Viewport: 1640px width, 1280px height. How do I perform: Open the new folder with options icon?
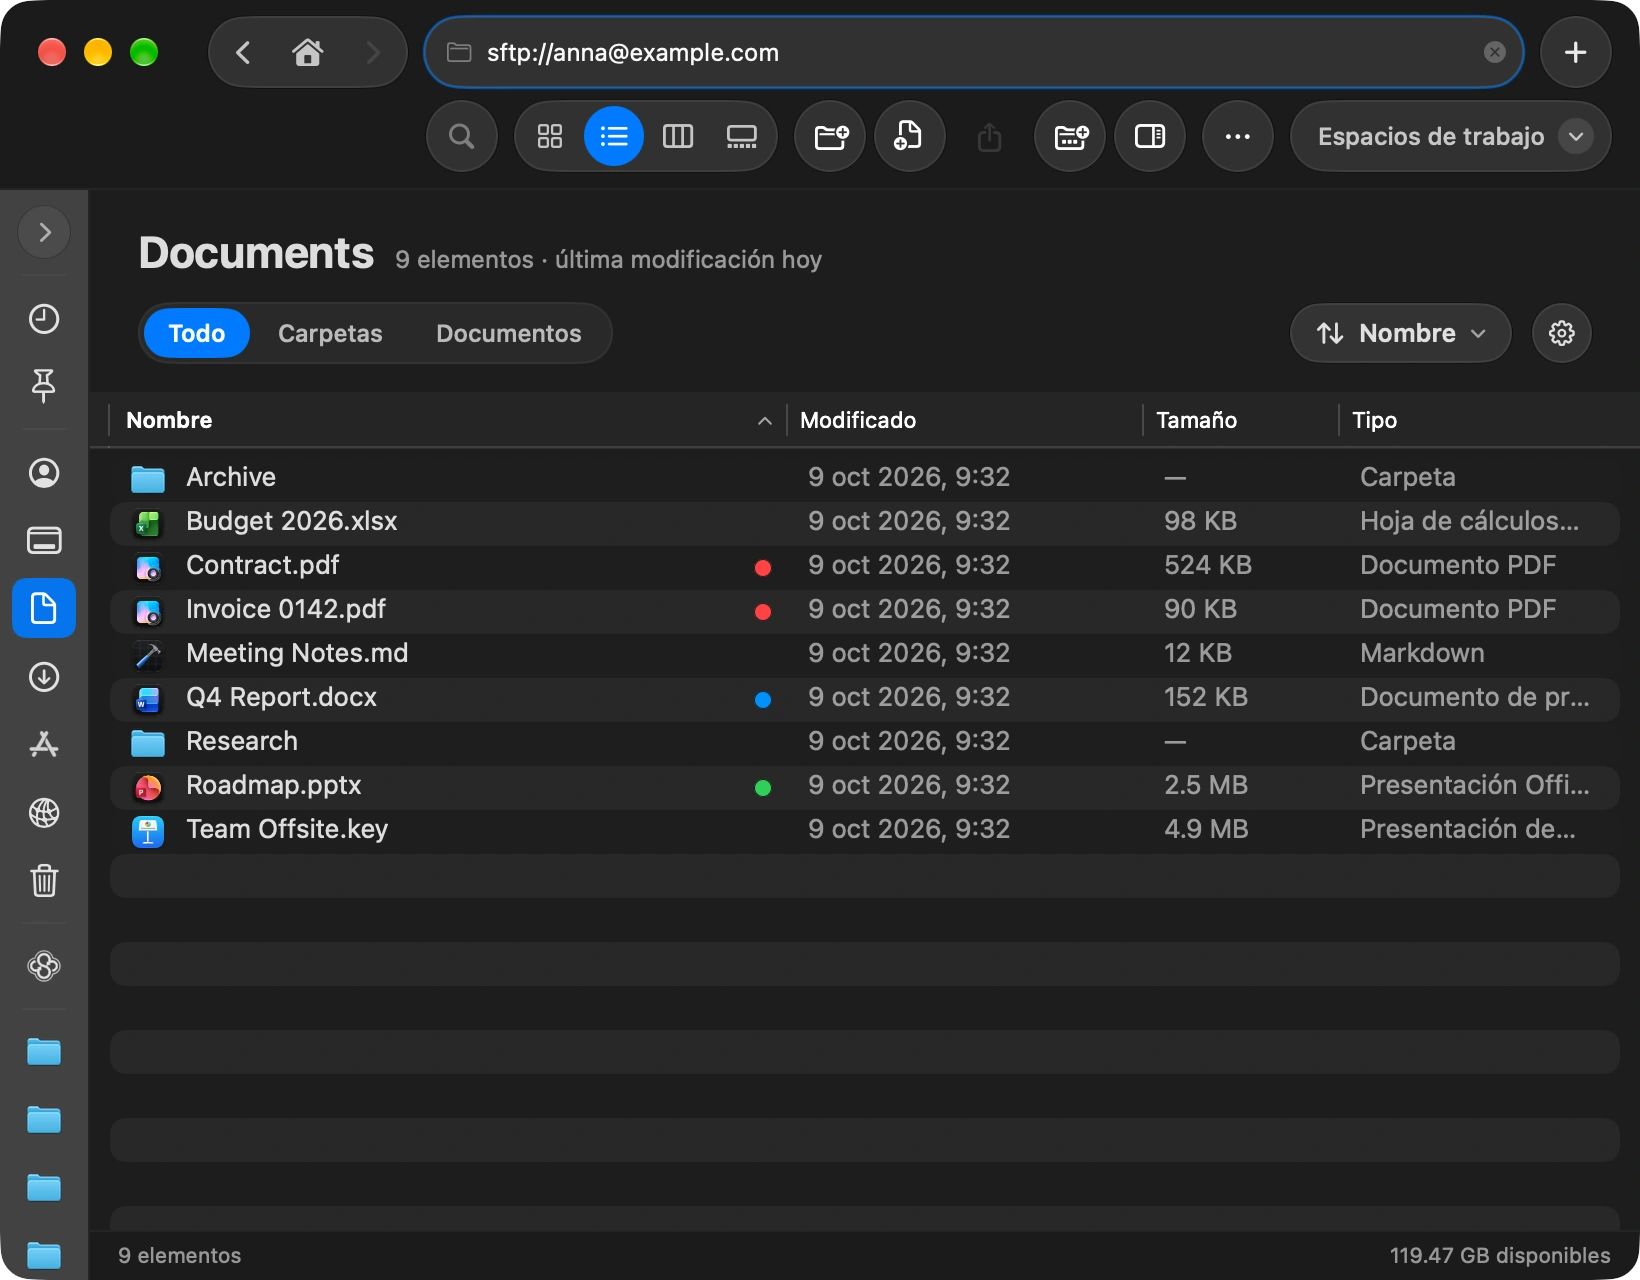(x=1070, y=136)
